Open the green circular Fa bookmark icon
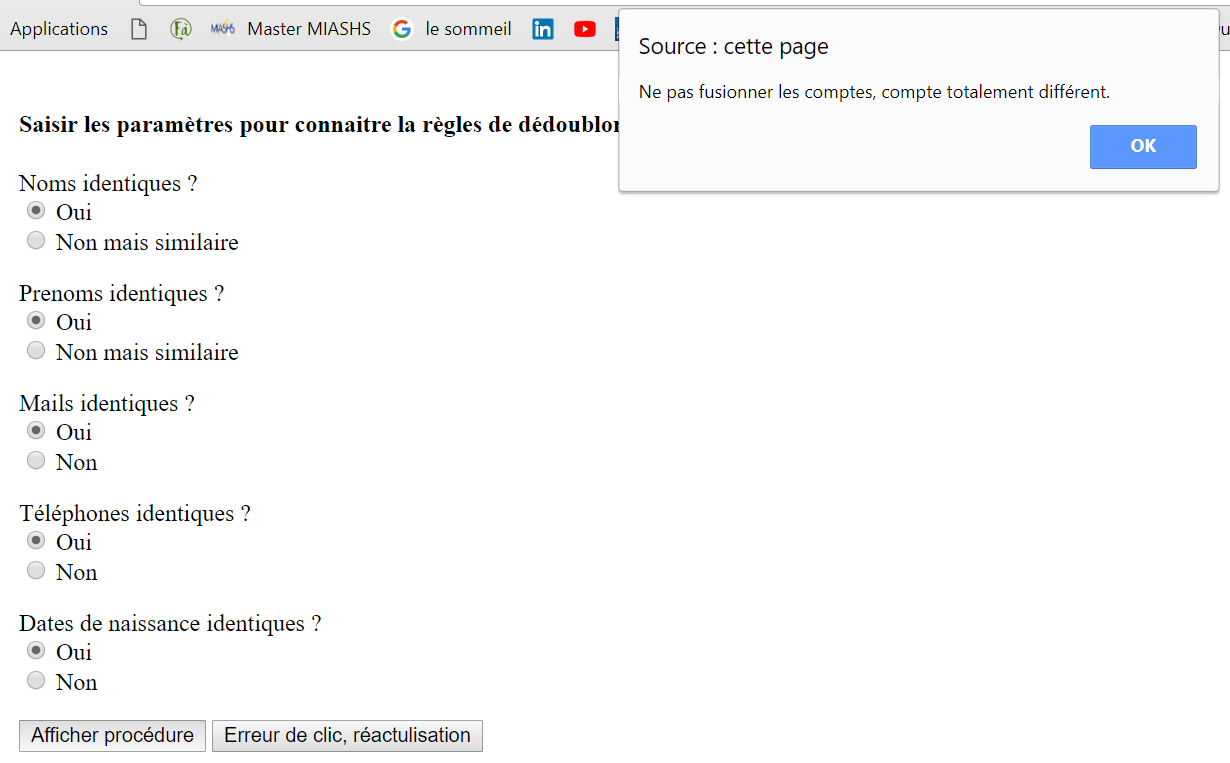The height and width of the screenshot is (763, 1230). point(181,29)
